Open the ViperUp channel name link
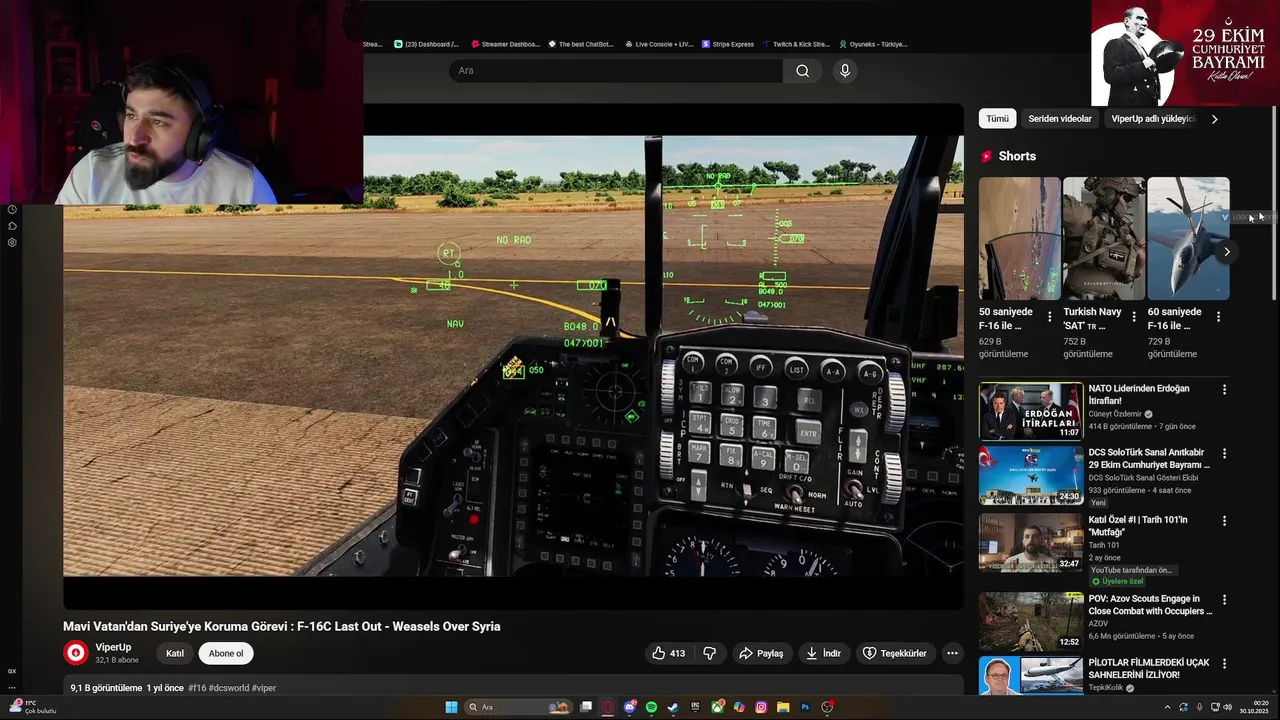 click(x=113, y=647)
